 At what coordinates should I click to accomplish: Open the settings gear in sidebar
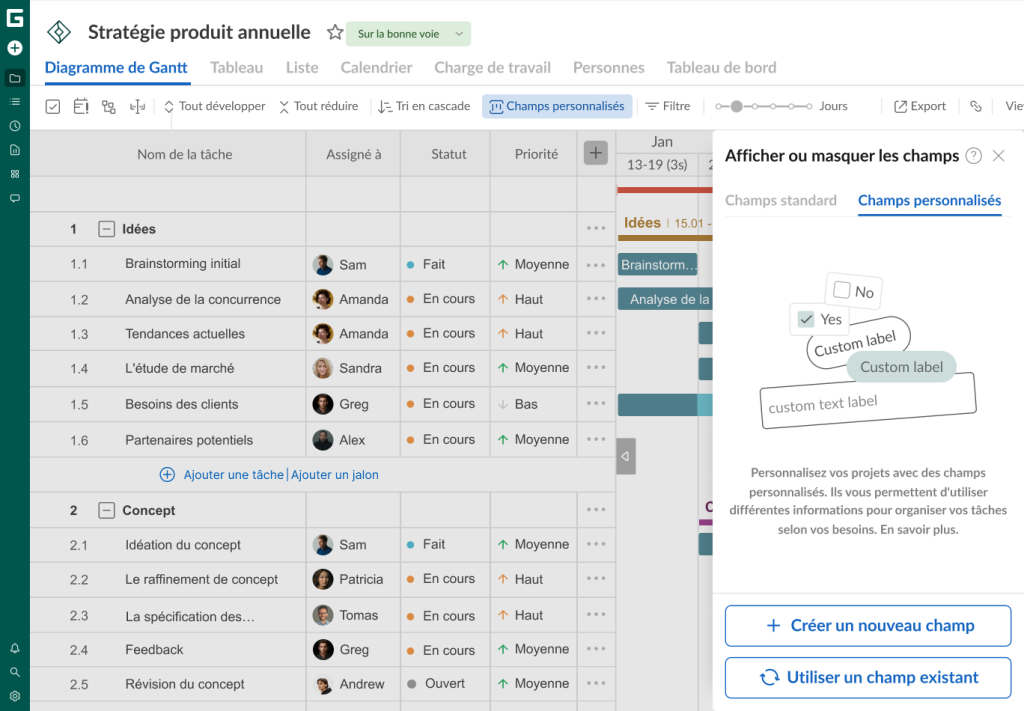tap(14, 696)
